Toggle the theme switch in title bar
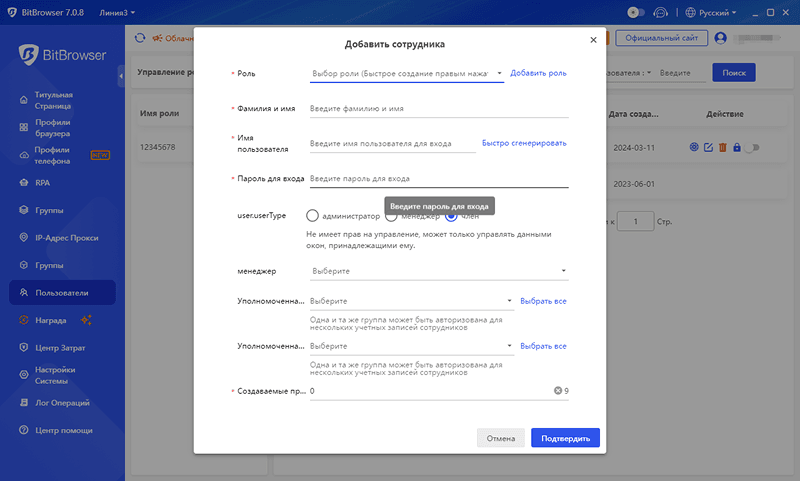Screen dimensions: 800x481 click(635, 13)
